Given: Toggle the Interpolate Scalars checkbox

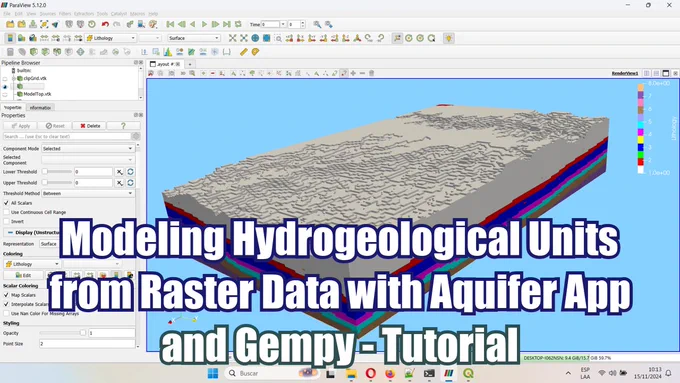Looking at the screenshot, I should point(6,304).
